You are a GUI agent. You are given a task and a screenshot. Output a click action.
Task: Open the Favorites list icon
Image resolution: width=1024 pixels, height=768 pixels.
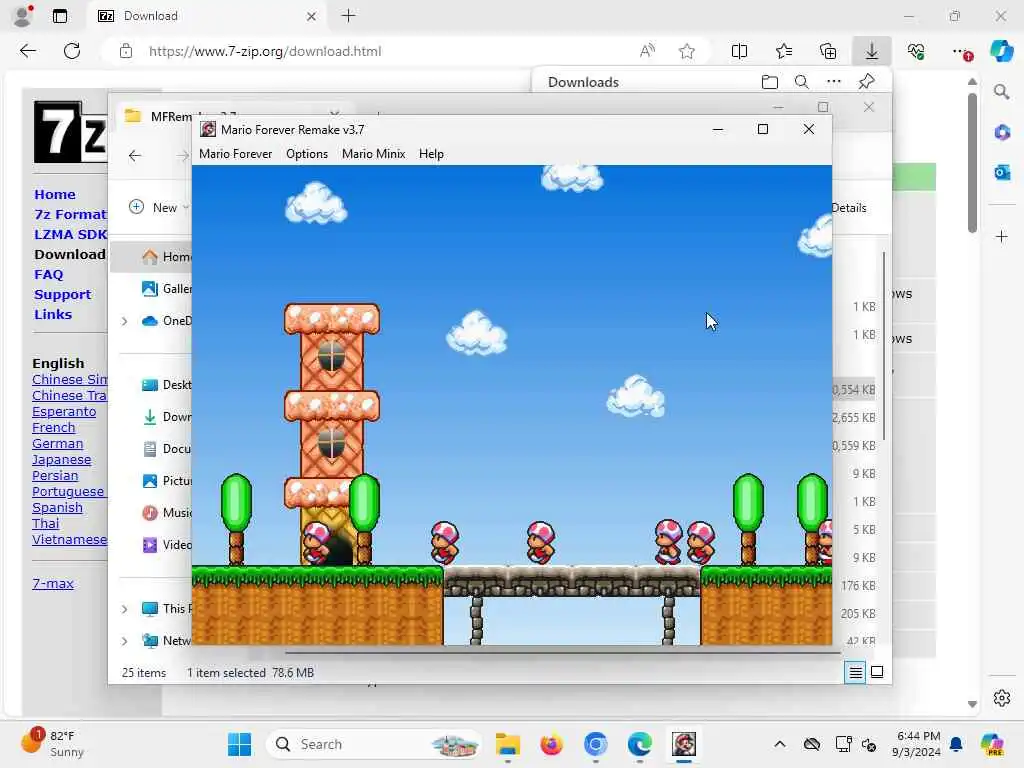pos(784,51)
